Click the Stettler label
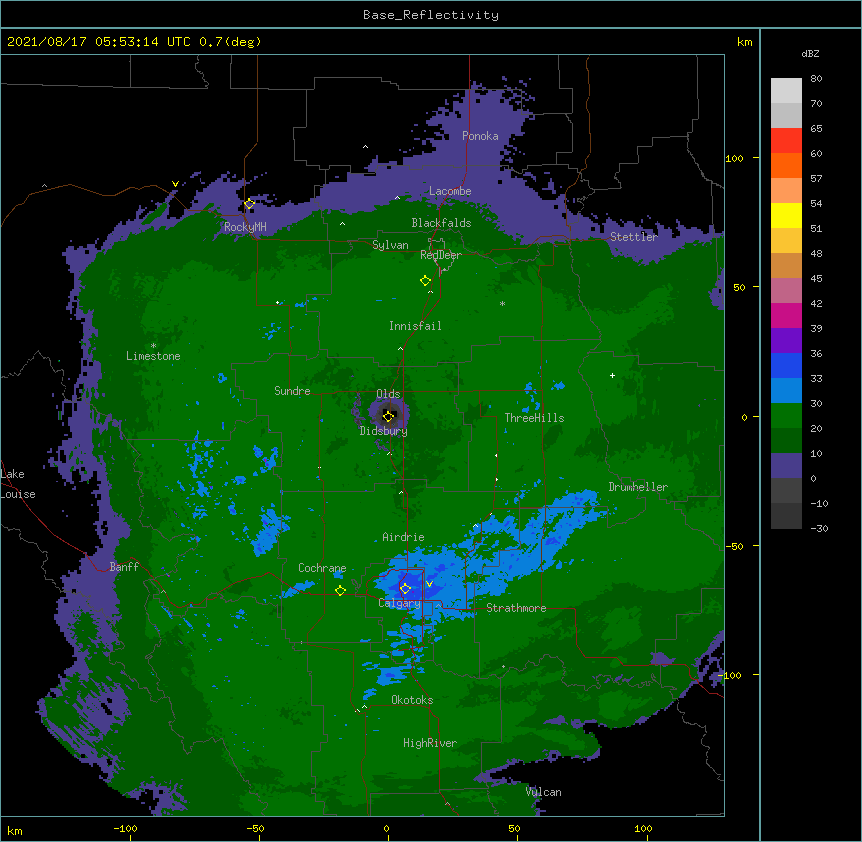 coord(634,237)
